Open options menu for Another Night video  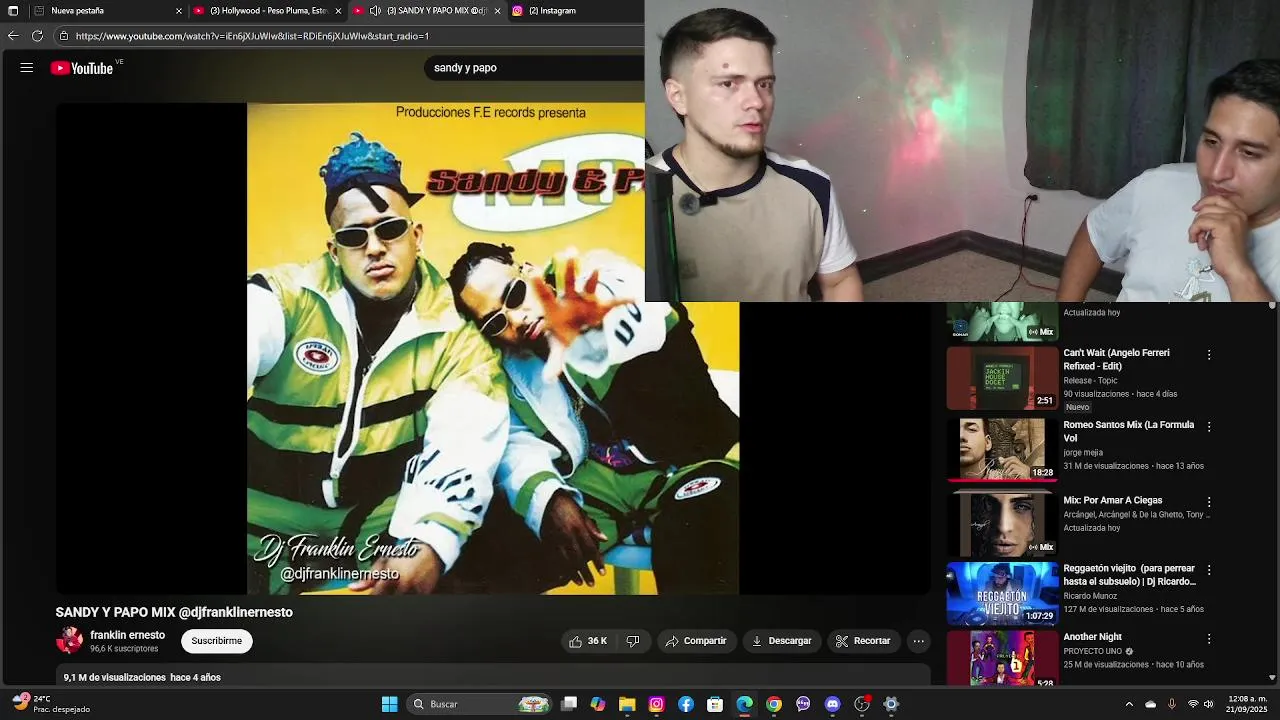(1209, 639)
